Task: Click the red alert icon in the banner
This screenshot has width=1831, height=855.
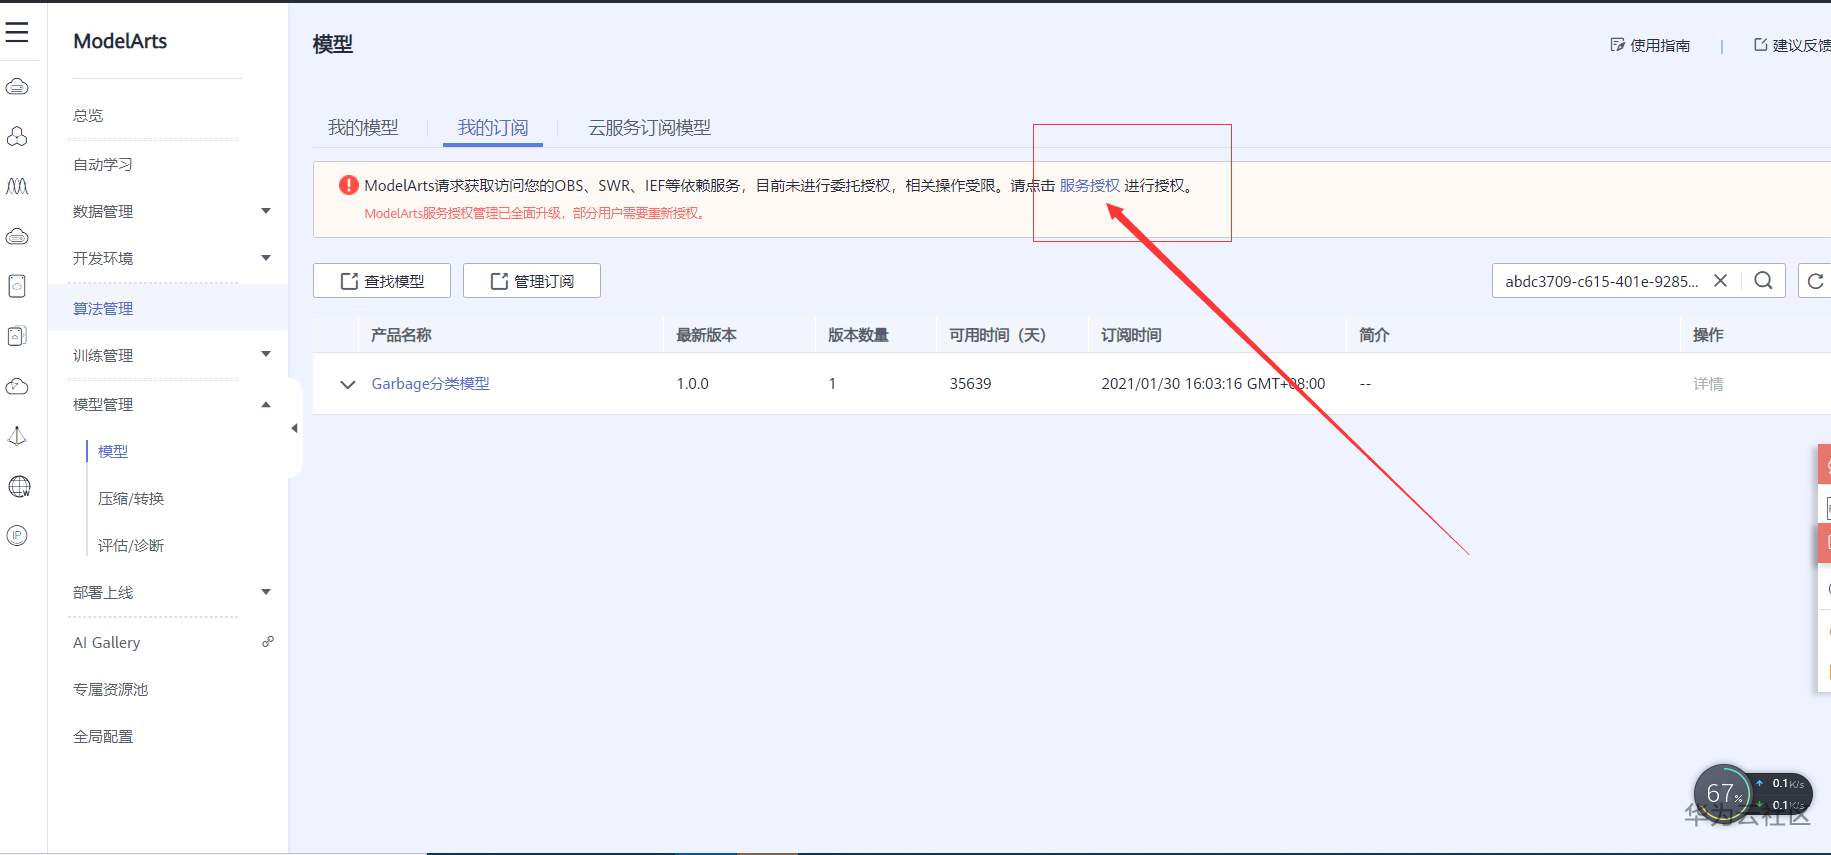Action: tap(348, 185)
